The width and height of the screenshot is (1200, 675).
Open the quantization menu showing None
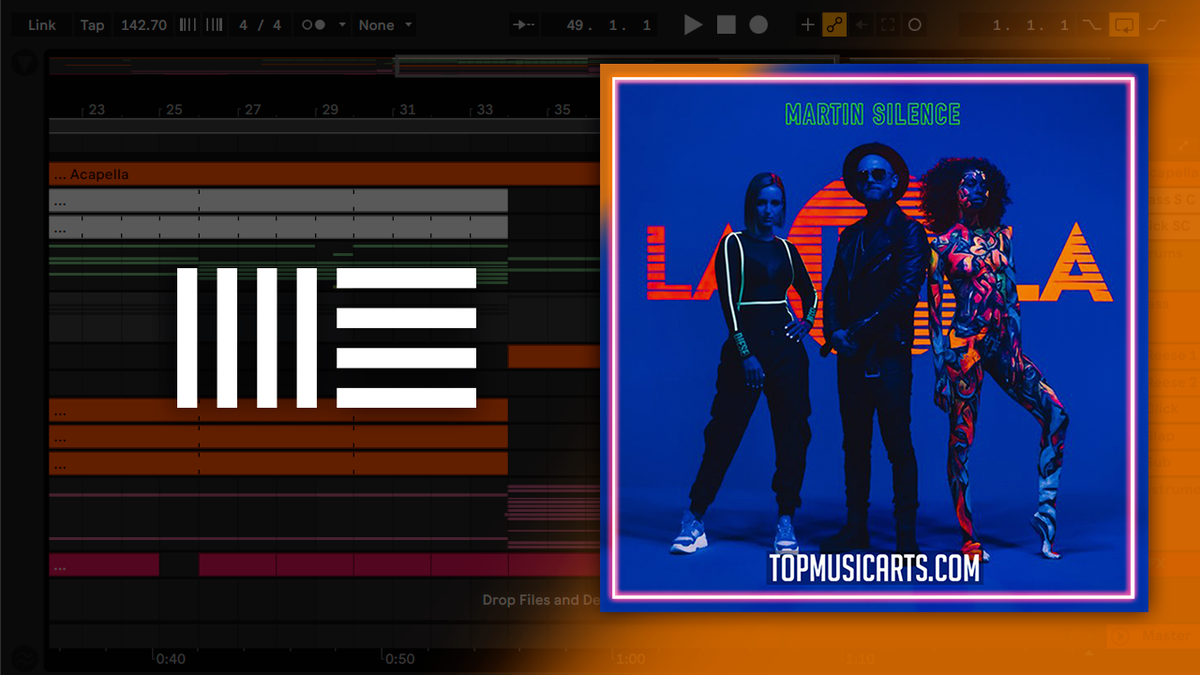pyautogui.click(x=384, y=25)
